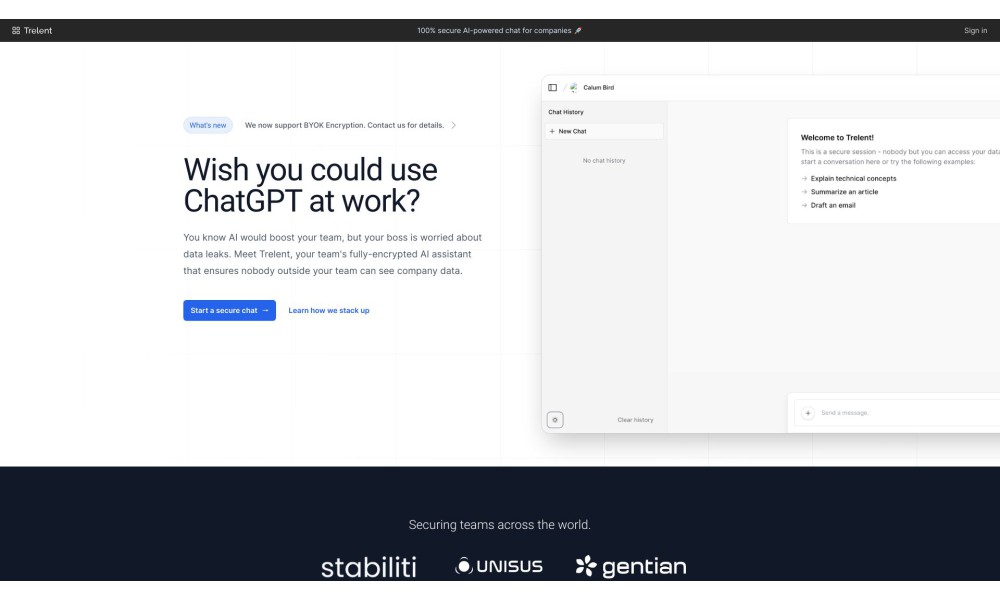Select the Calum Bird workspace name
Screen dimensions: 1000x600
(x=598, y=87)
